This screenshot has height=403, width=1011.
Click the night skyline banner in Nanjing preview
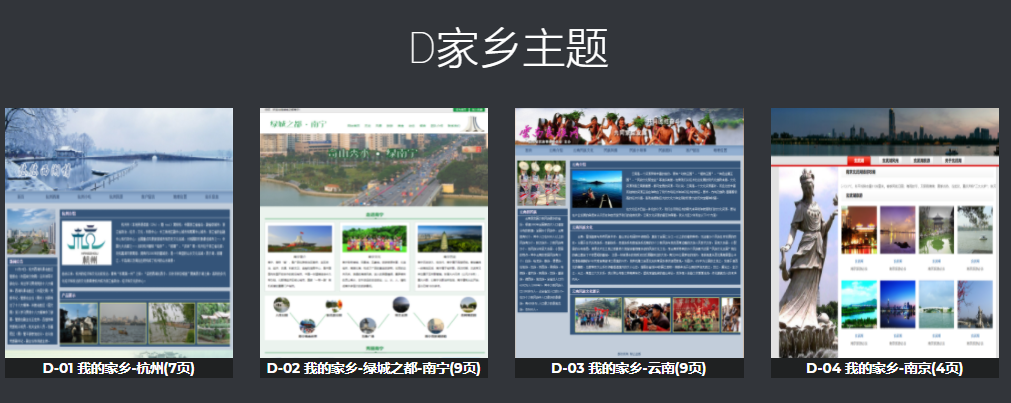point(884,130)
